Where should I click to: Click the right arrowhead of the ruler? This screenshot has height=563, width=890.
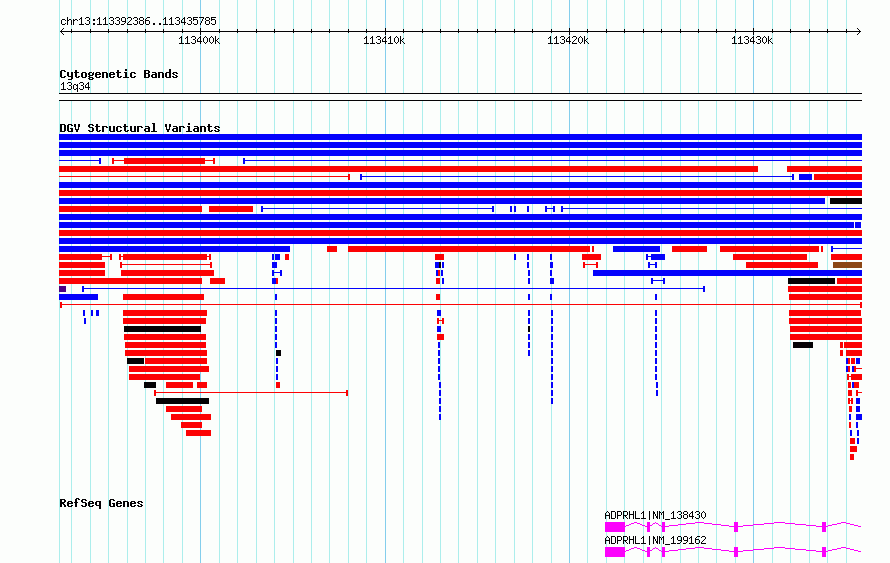pyautogui.click(x=859, y=31)
